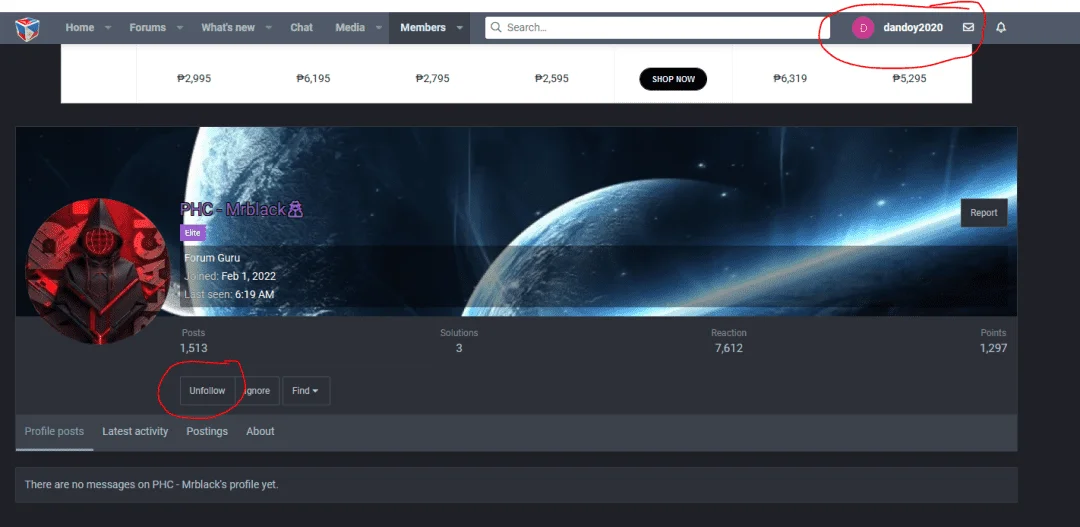Open the alerts bell icon
The height and width of the screenshot is (527, 1080).
pyautogui.click(x=1001, y=28)
